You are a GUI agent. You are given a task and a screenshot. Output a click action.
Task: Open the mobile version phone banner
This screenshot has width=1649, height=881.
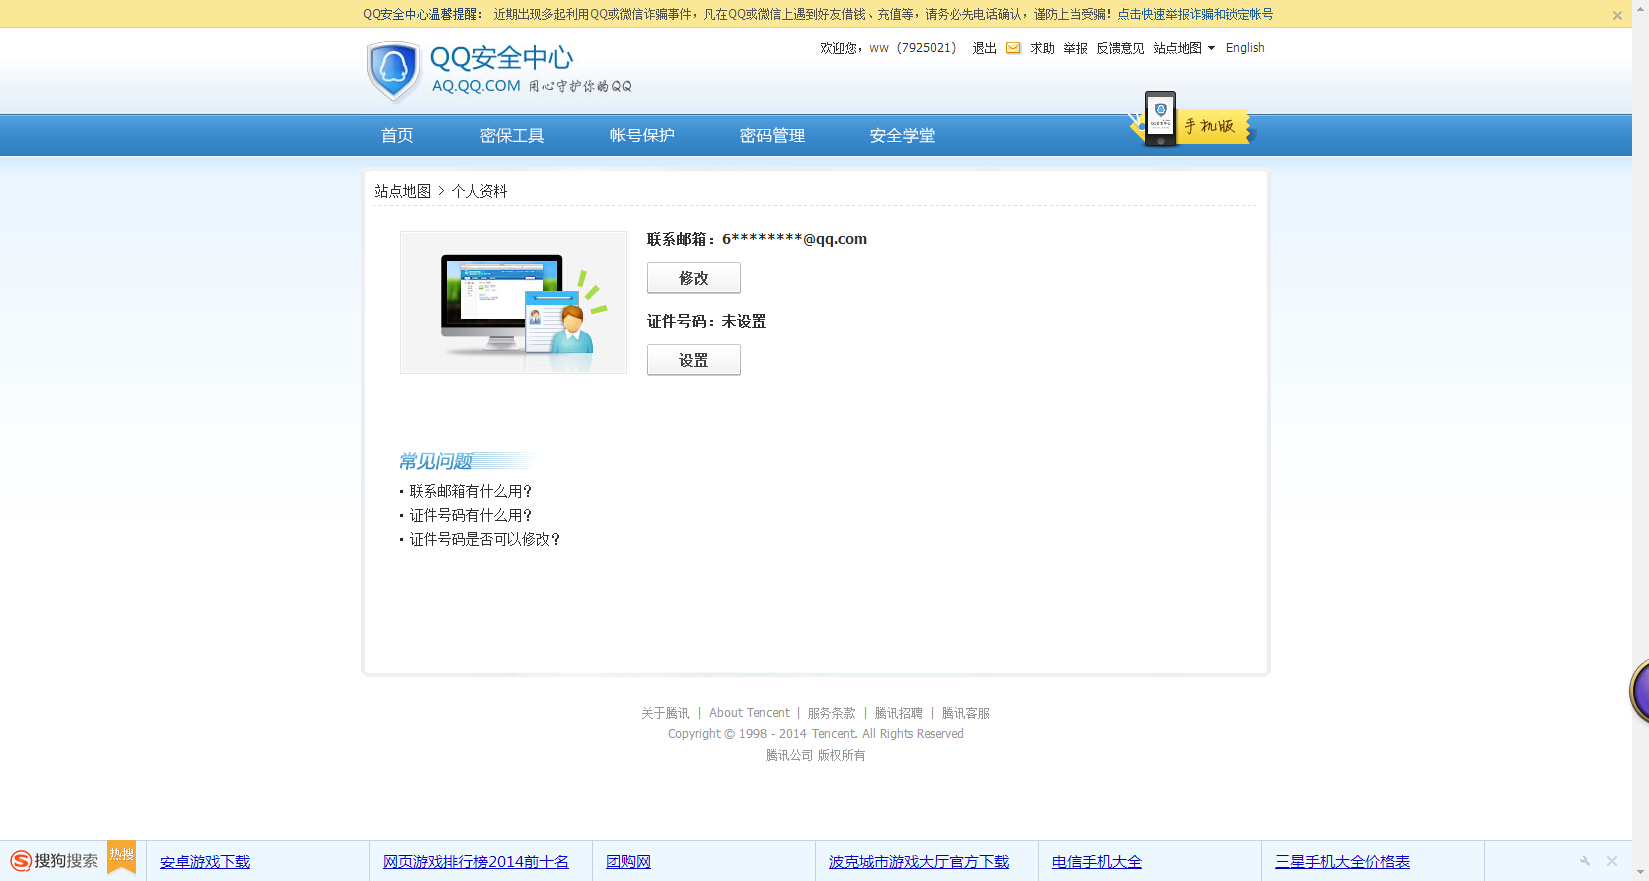click(x=1191, y=120)
